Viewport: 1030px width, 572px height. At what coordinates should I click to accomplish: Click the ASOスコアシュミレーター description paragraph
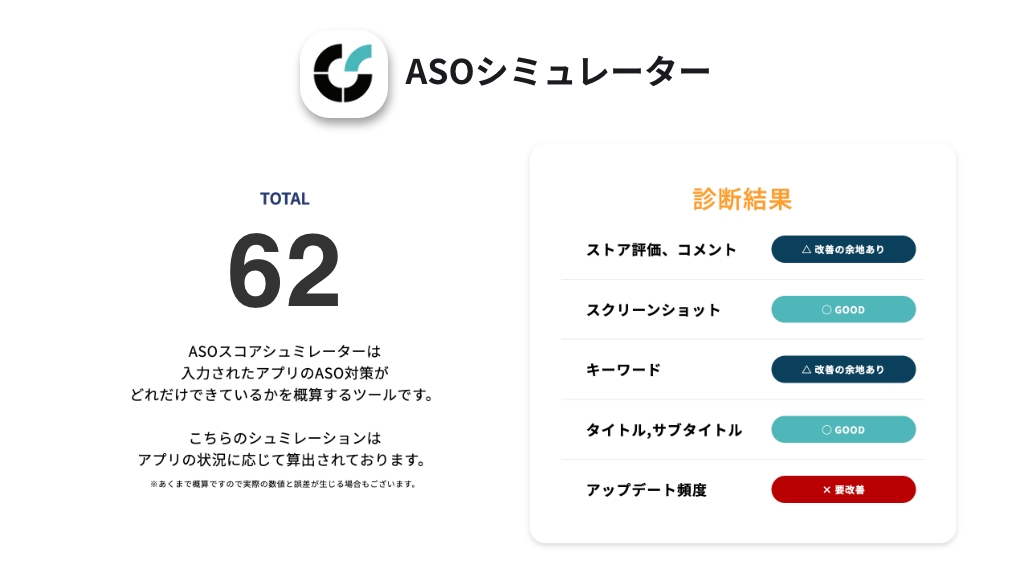point(284,373)
